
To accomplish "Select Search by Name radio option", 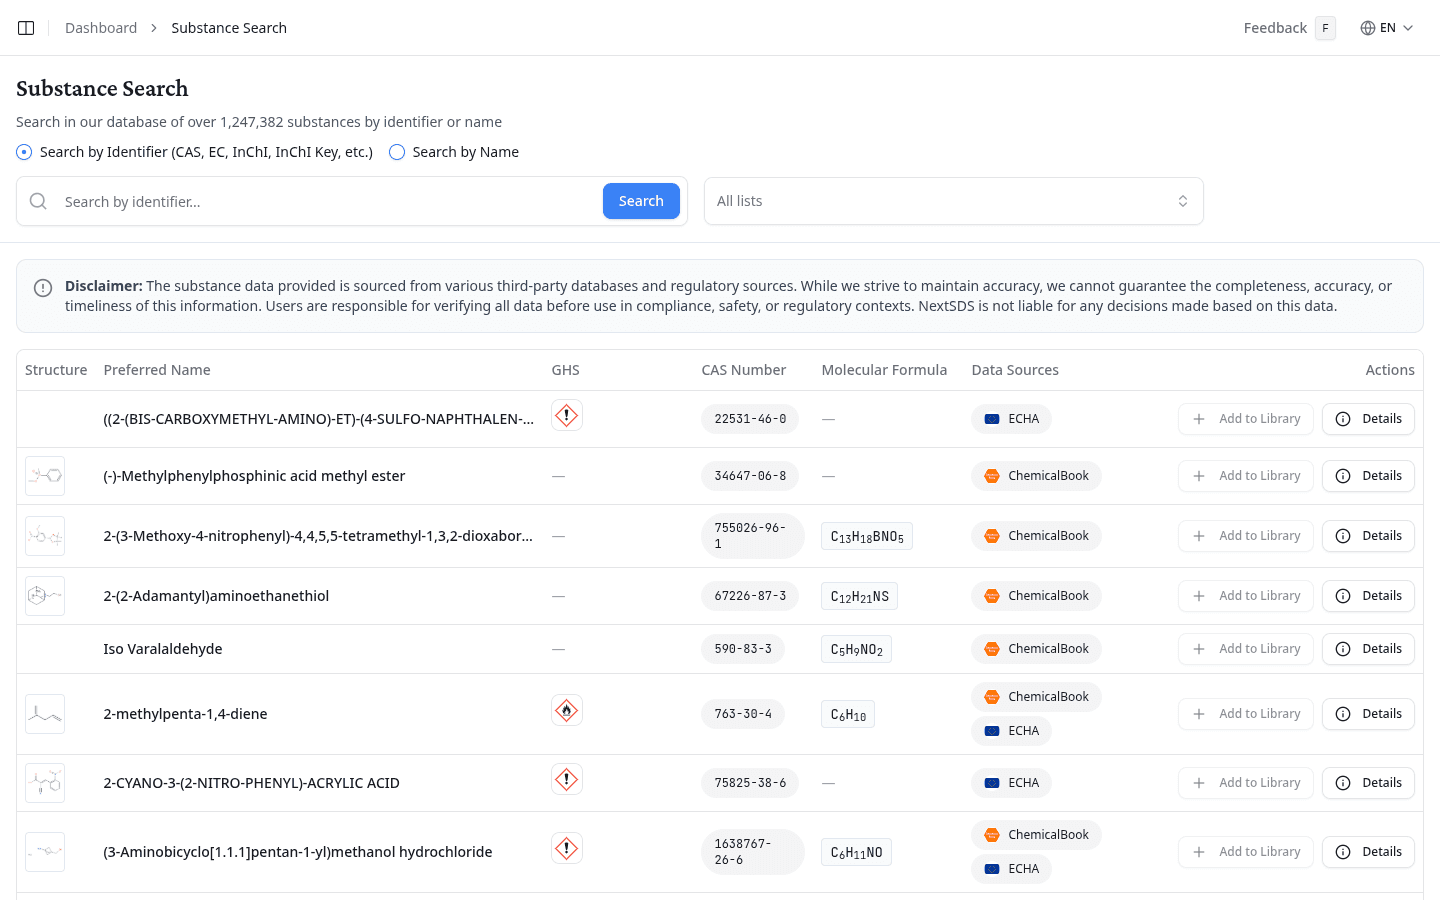I will tap(397, 152).
